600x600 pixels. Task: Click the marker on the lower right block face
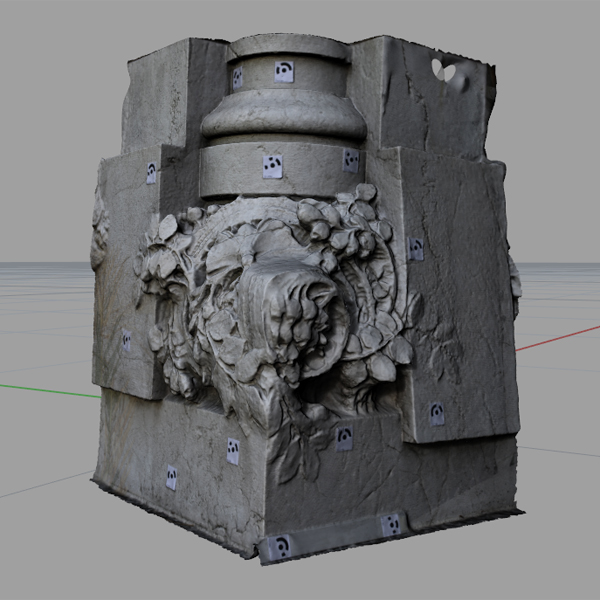[x=437, y=413]
